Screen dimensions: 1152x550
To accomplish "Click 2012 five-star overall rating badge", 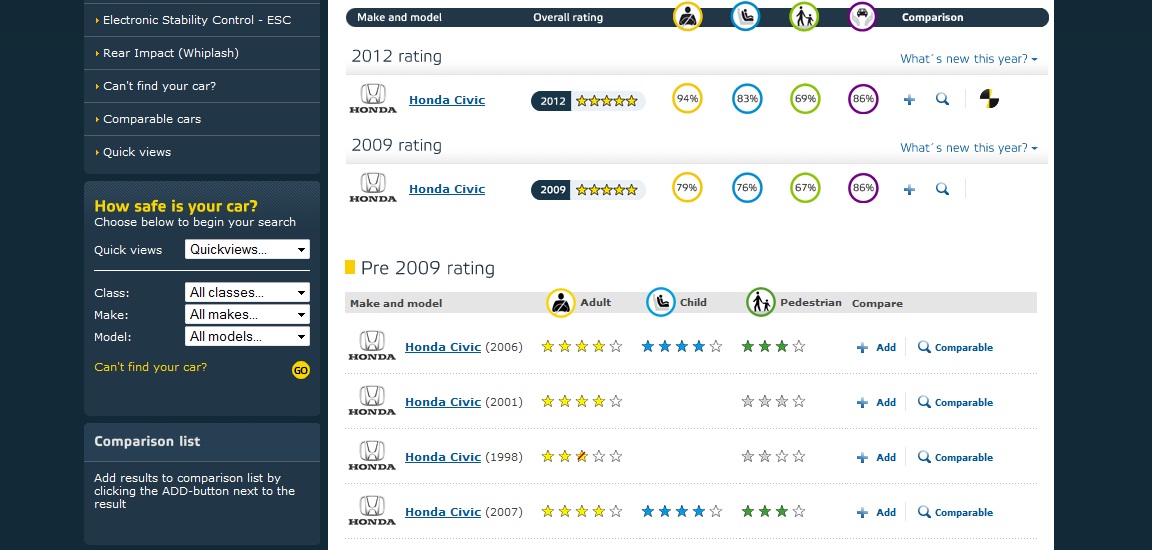I will 588,101.
